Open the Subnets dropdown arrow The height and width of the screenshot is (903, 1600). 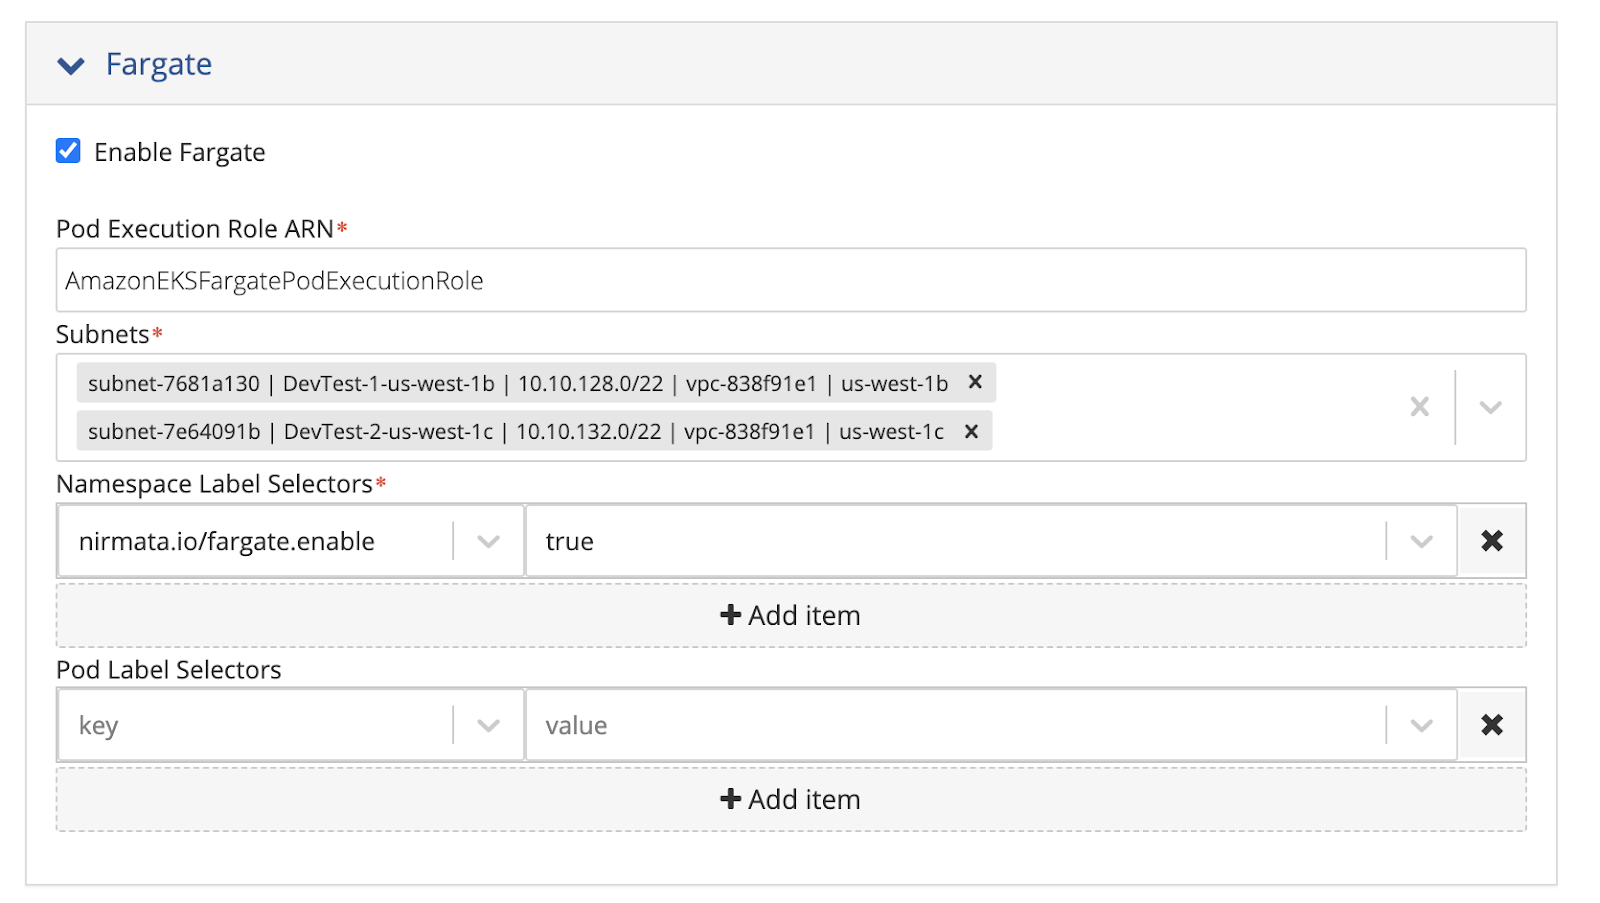[x=1490, y=407]
